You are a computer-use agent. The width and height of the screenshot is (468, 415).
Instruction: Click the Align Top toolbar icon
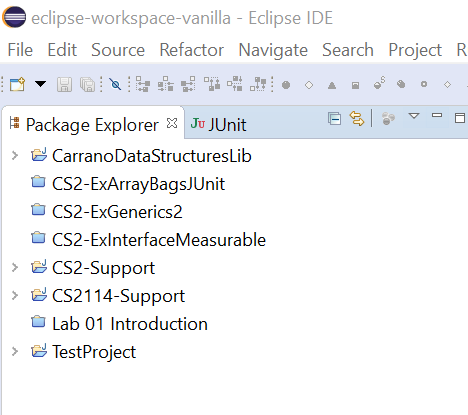212,84
